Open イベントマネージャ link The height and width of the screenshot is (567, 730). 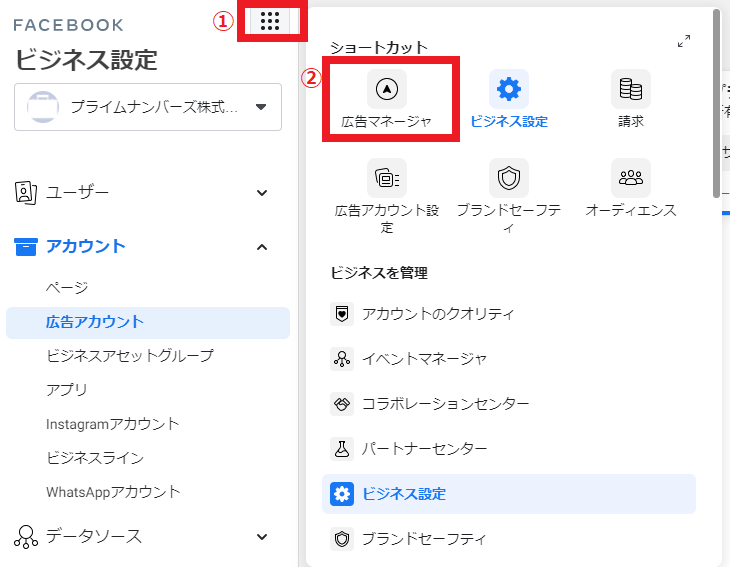[425, 359]
